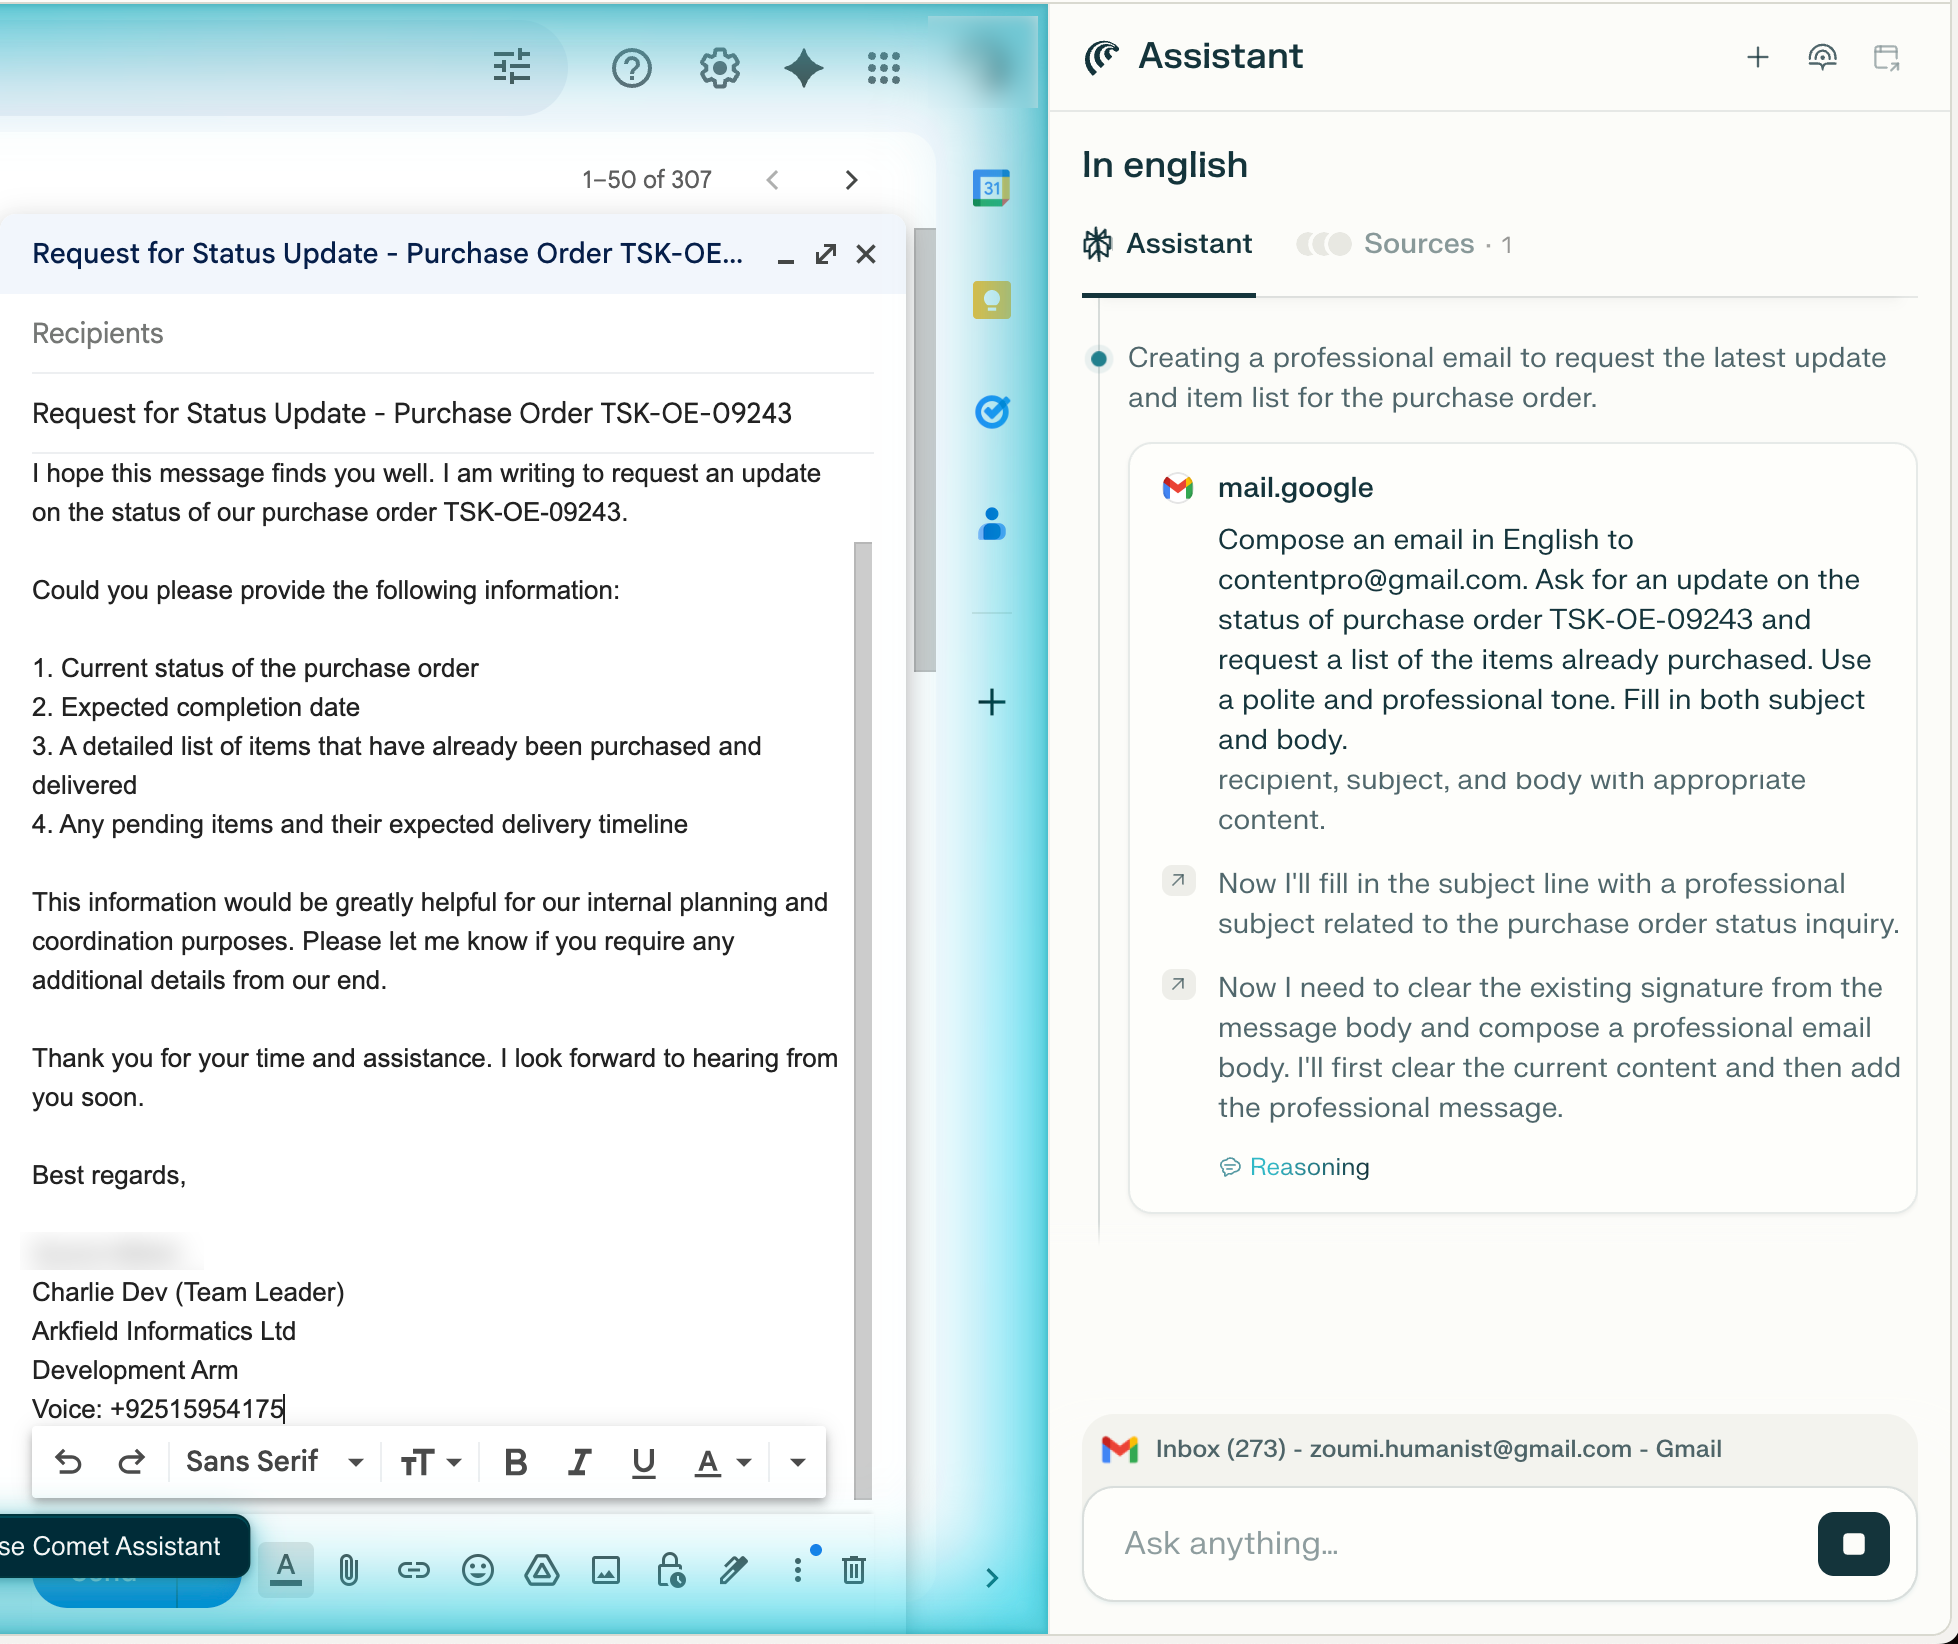Open Gemini sparkle icon
The height and width of the screenshot is (1644, 1958).
(x=803, y=68)
